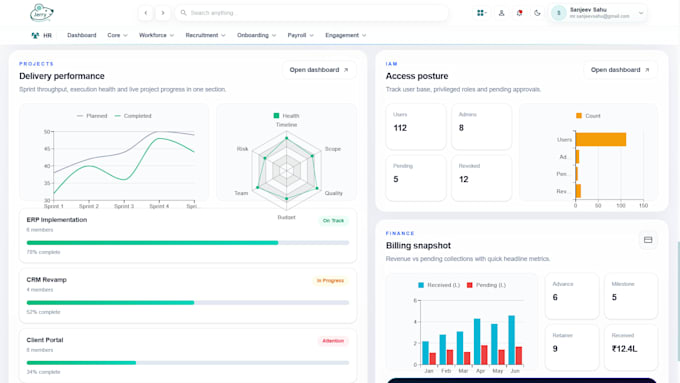The width and height of the screenshot is (680, 383).
Task: Open the apps grid icon
Action: coord(481,13)
